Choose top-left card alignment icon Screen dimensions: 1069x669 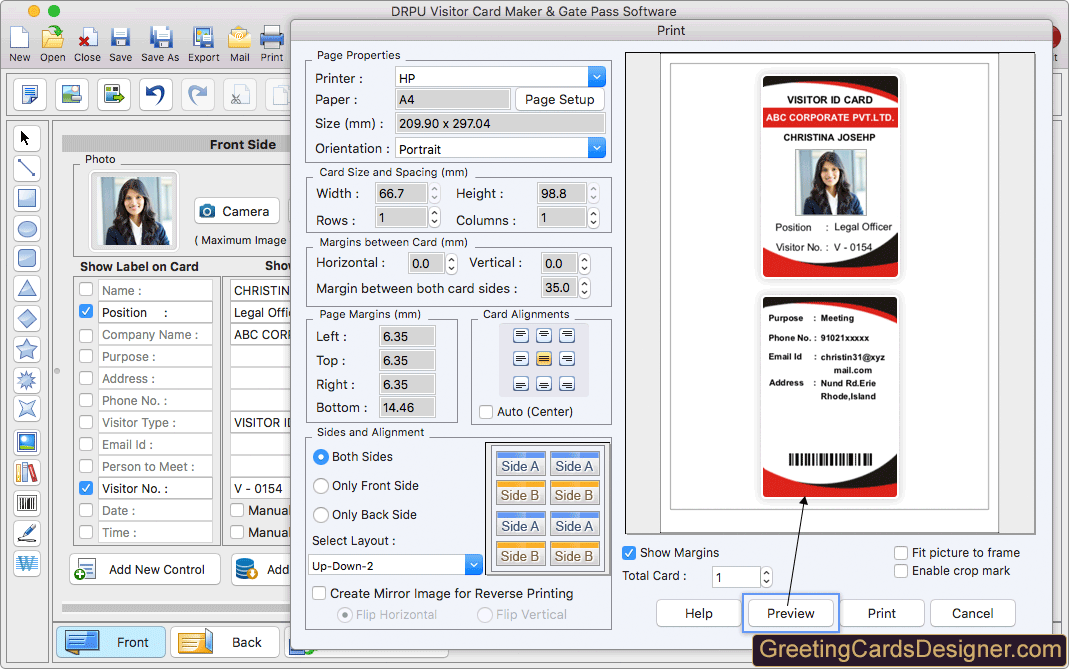pos(521,335)
